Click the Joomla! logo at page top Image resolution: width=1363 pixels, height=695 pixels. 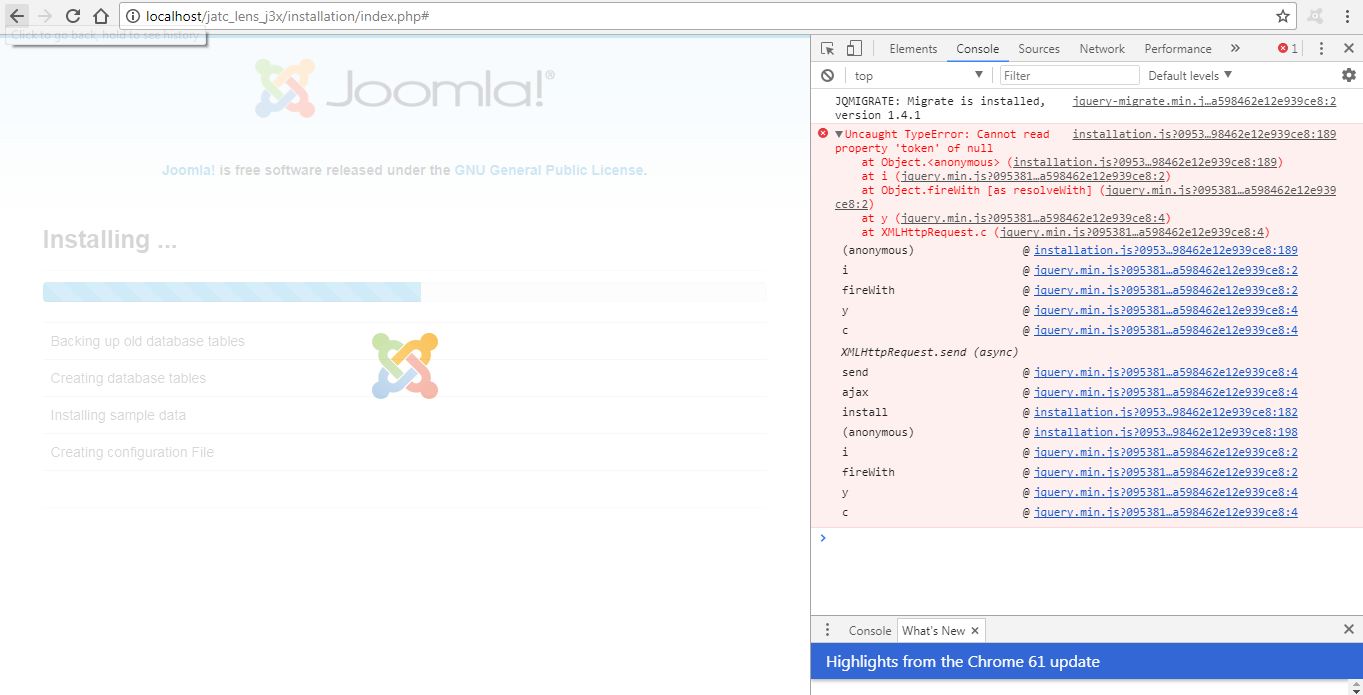404,89
